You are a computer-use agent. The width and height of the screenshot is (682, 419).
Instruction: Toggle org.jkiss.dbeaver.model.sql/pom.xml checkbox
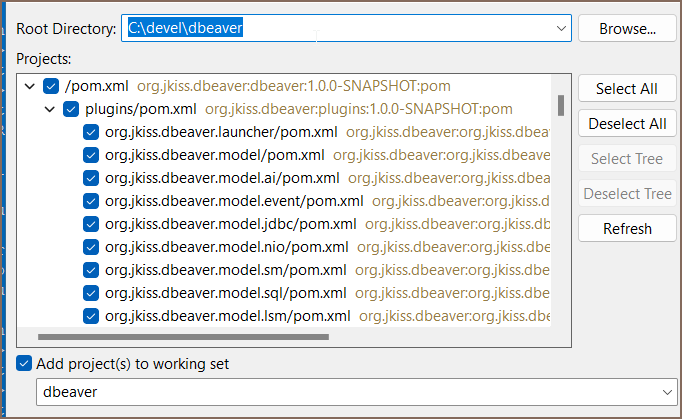91,293
